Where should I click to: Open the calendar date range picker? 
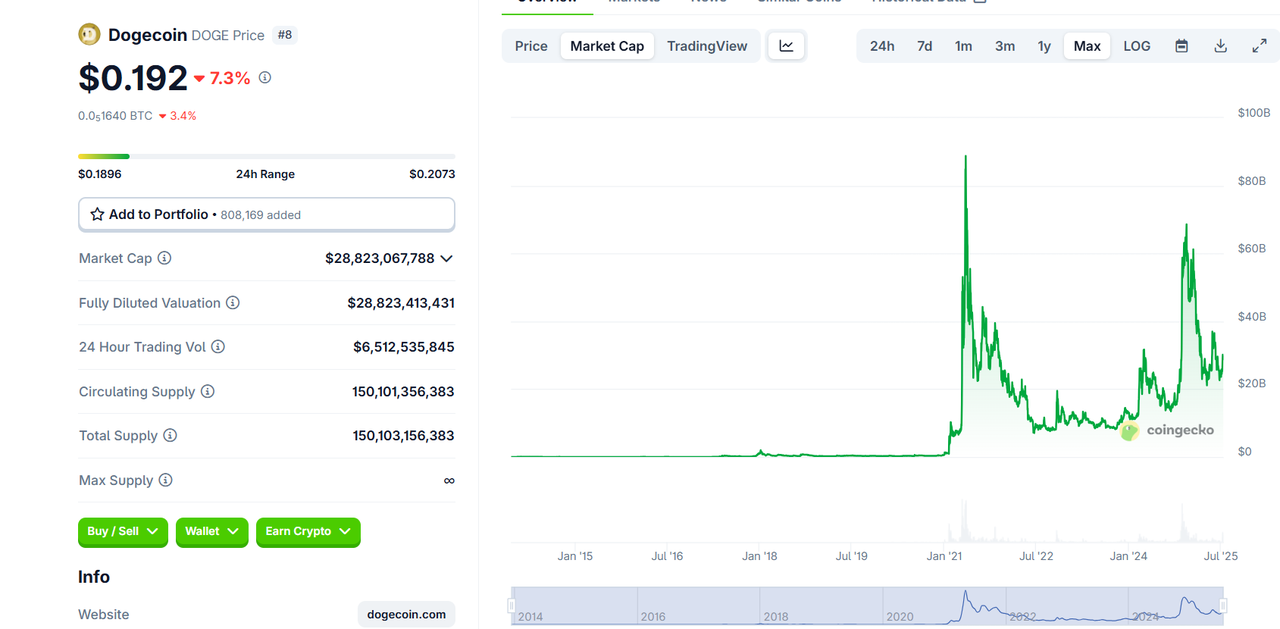click(x=1182, y=46)
